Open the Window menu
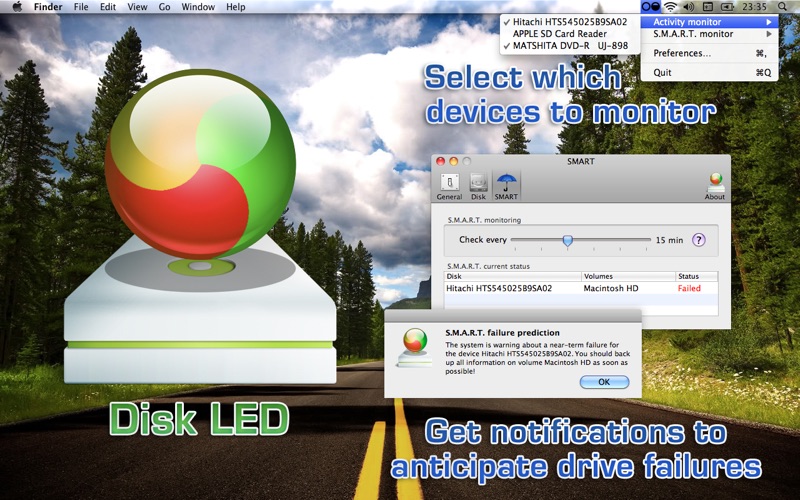Viewport: 800px width, 500px height. tap(198, 7)
